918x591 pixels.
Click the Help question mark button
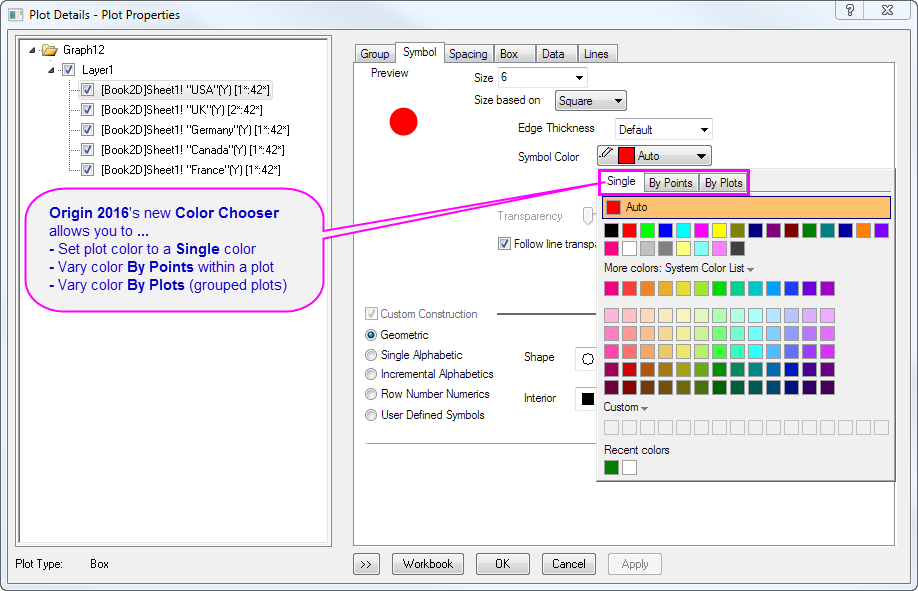[x=849, y=10]
